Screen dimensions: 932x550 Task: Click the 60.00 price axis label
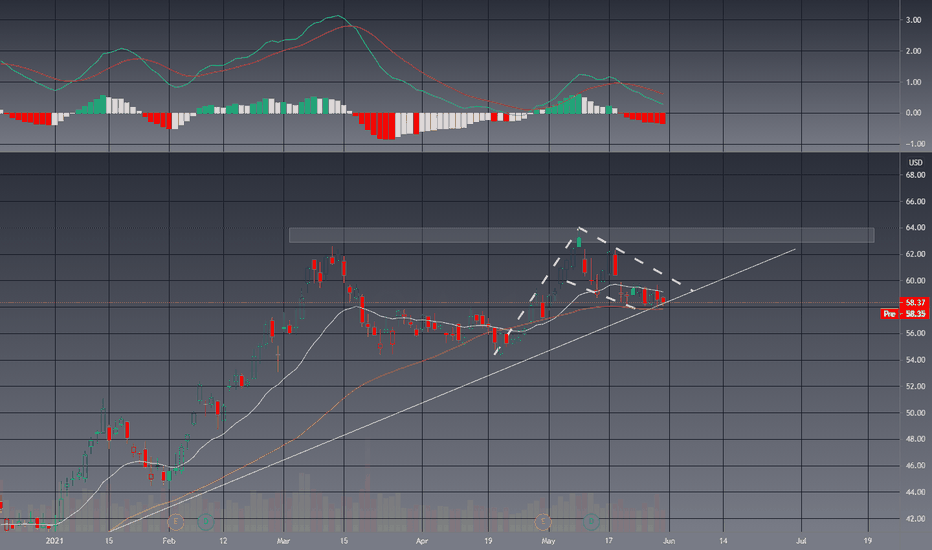click(915, 281)
